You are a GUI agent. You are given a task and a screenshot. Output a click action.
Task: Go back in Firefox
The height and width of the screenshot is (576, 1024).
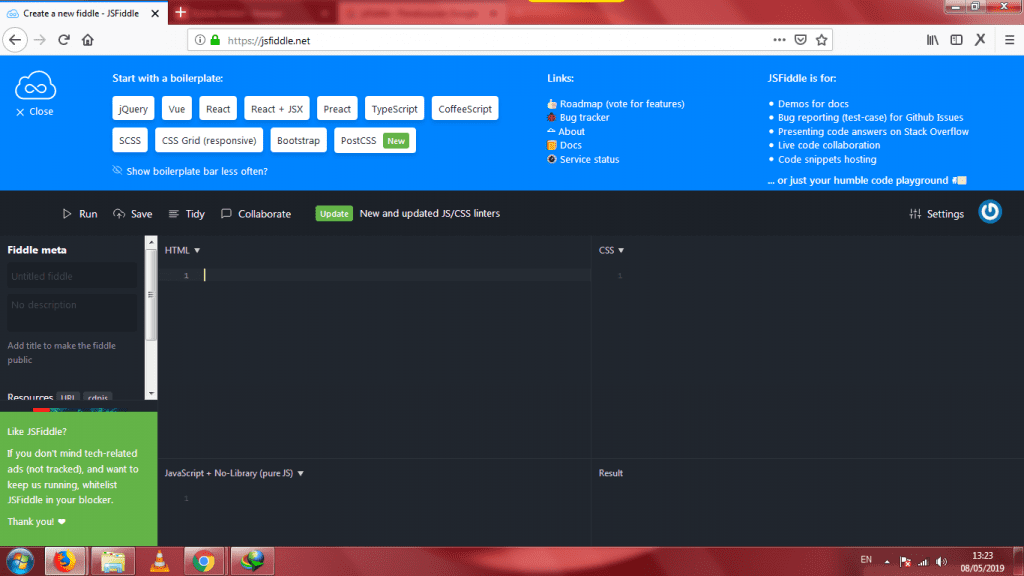(15, 40)
